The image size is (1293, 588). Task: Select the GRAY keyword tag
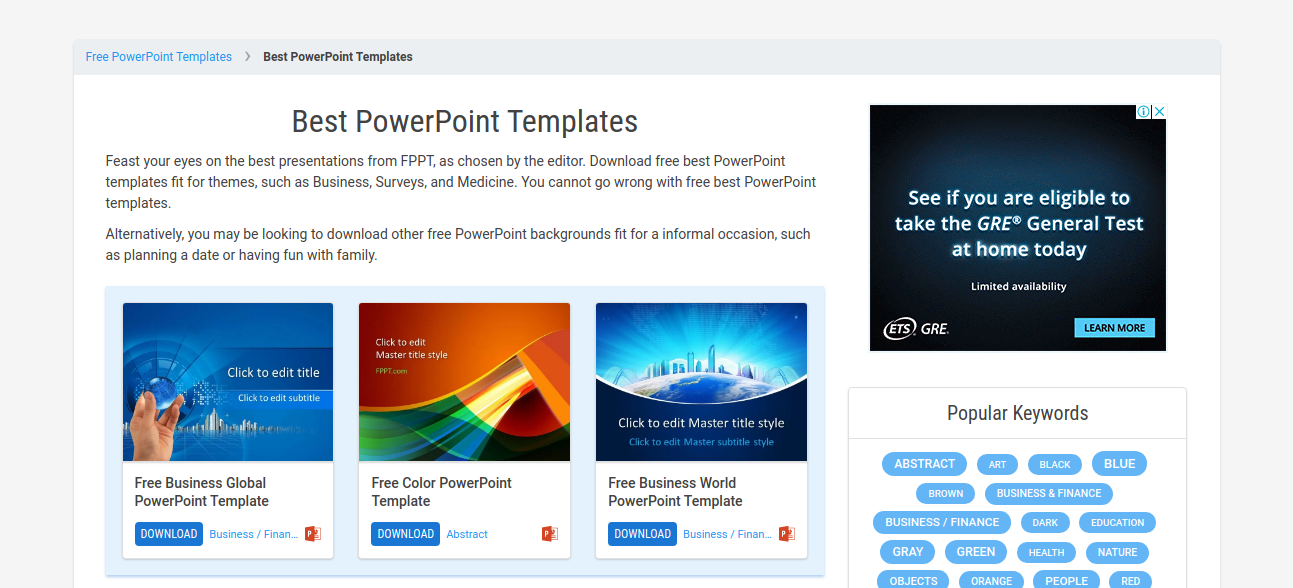908,552
